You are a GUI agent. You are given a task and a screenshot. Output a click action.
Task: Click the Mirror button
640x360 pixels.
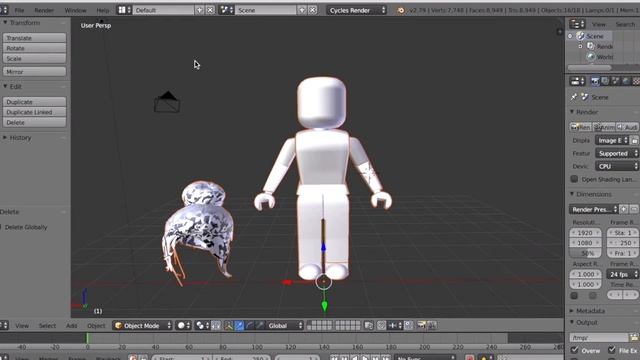(34, 72)
